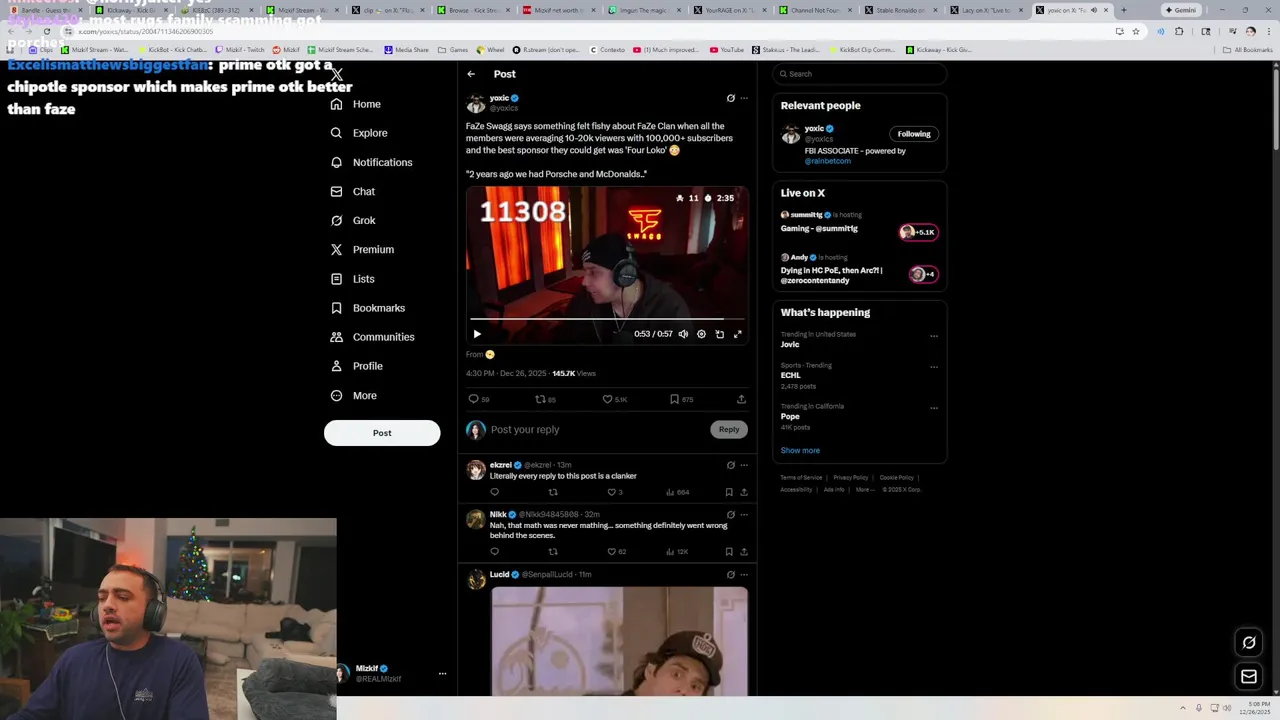Go back with the Post arrow
The height and width of the screenshot is (720, 1280).
pos(471,74)
